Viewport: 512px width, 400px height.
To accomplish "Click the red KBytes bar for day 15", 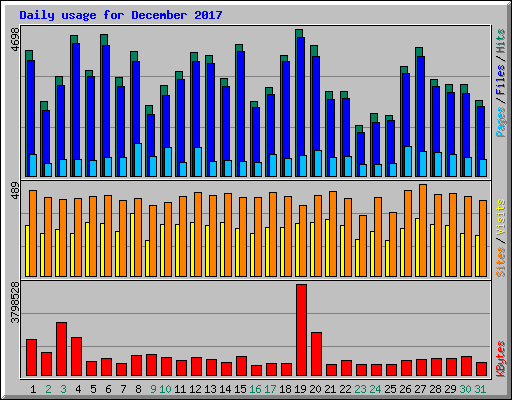I will point(241,366).
